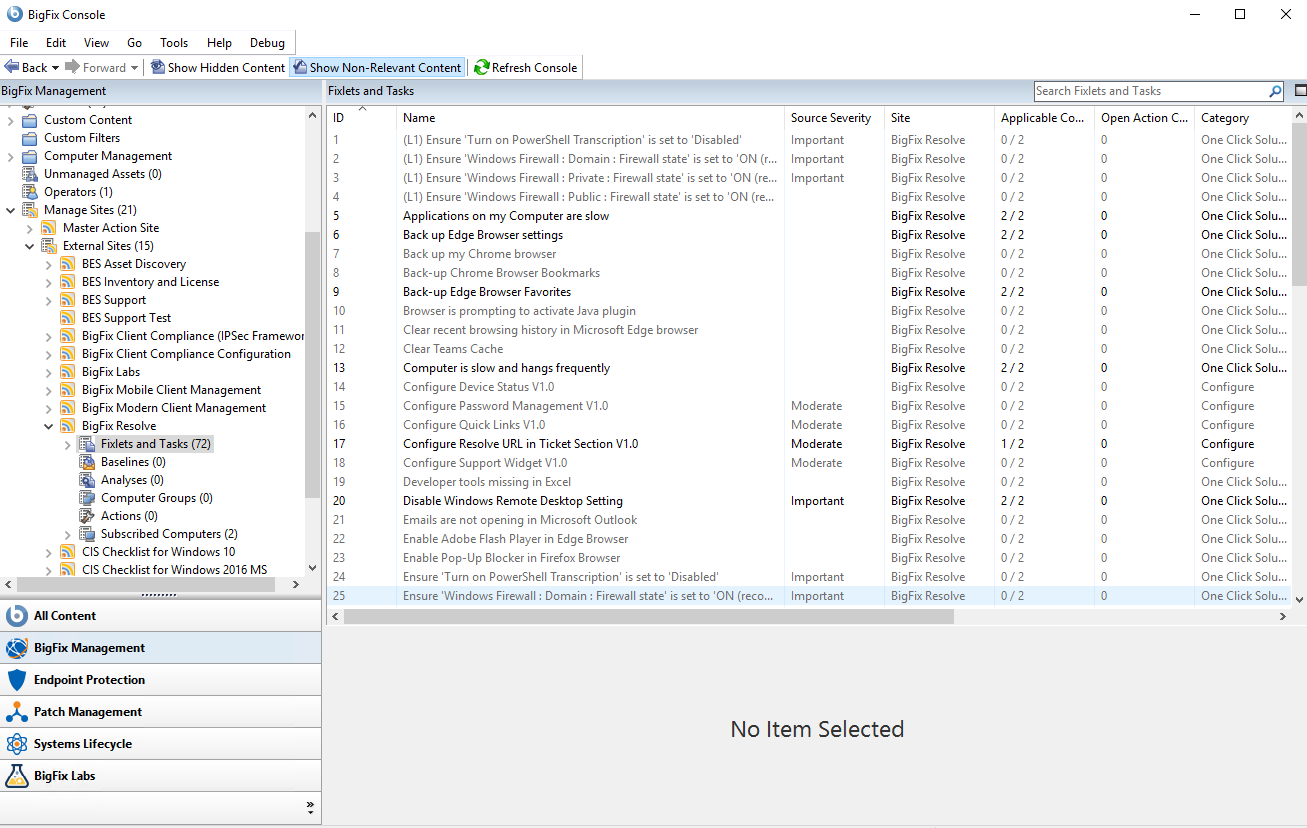This screenshot has height=828, width=1307.
Task: Open the Back history dropdown arrow
Action: tap(55, 67)
